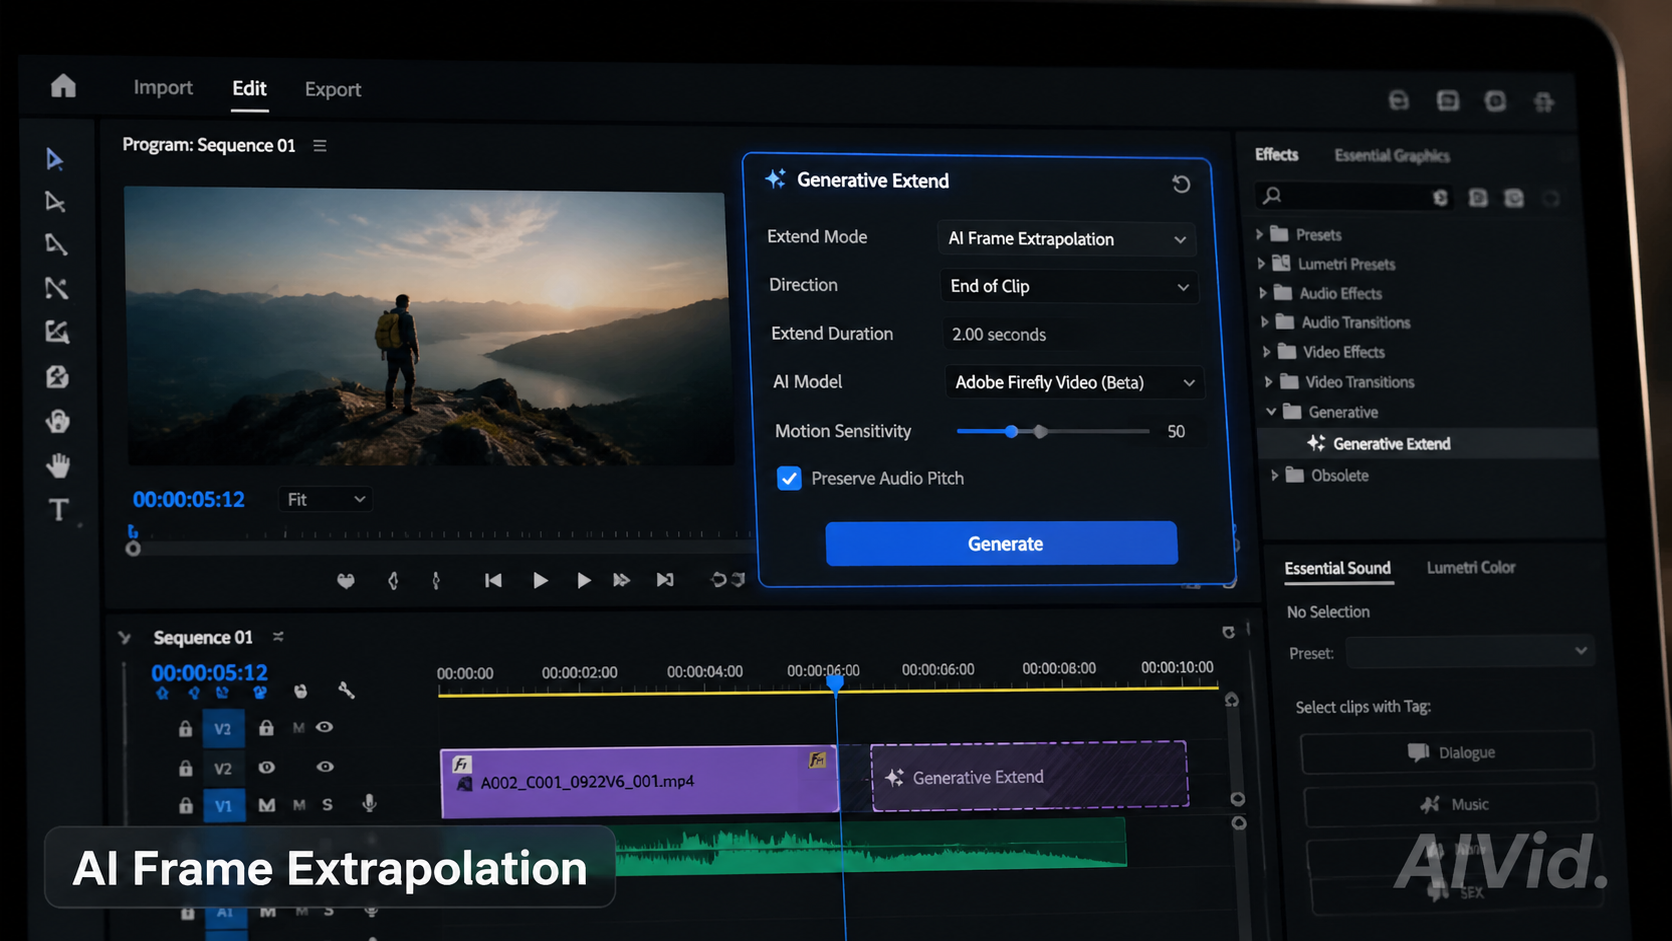The width and height of the screenshot is (1672, 941).
Task: Click the Generate button
Action: [x=1001, y=543]
